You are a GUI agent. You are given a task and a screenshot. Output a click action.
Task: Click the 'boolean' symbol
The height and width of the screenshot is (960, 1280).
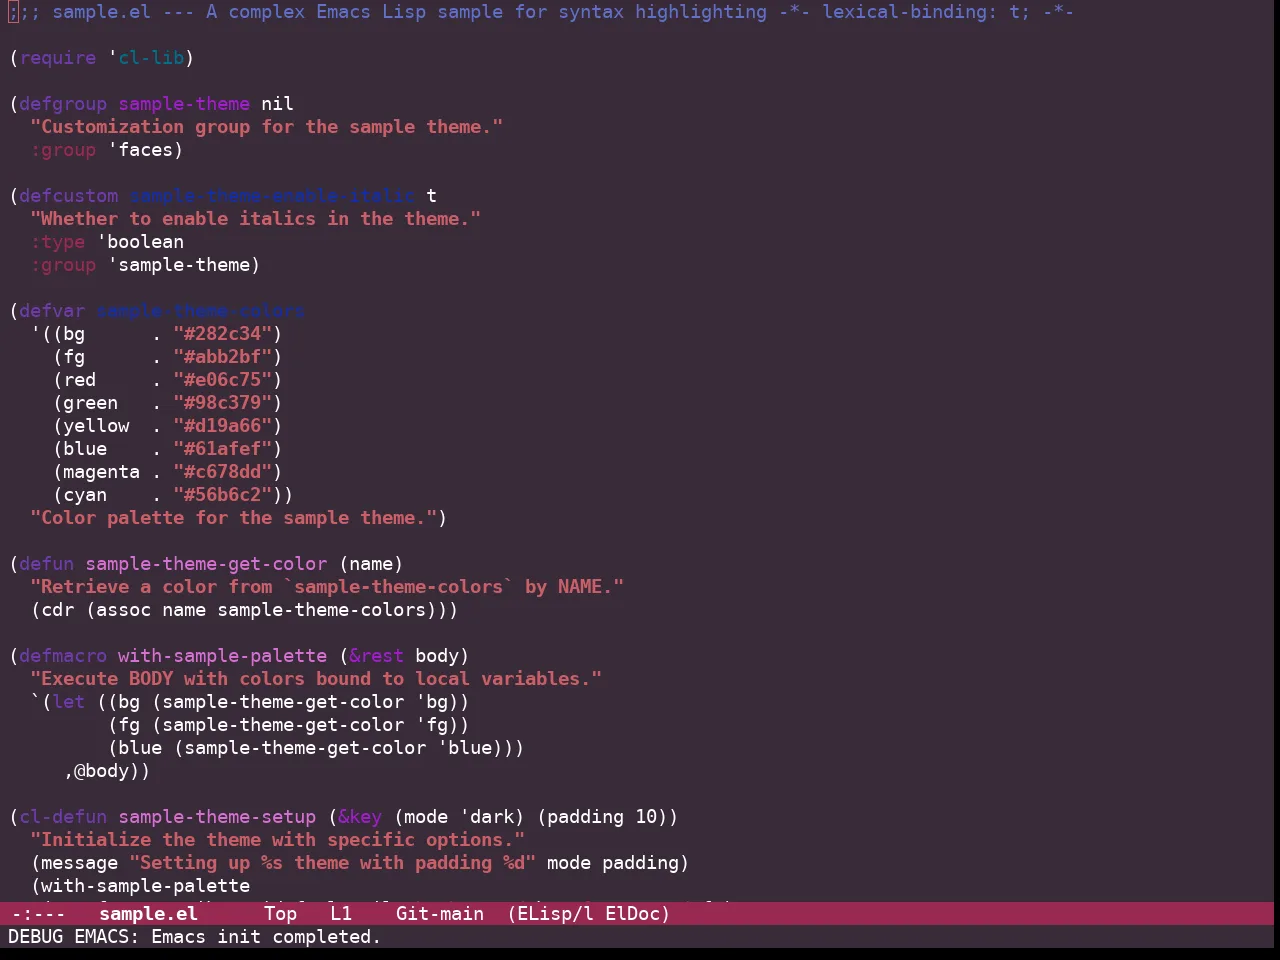[145, 242]
